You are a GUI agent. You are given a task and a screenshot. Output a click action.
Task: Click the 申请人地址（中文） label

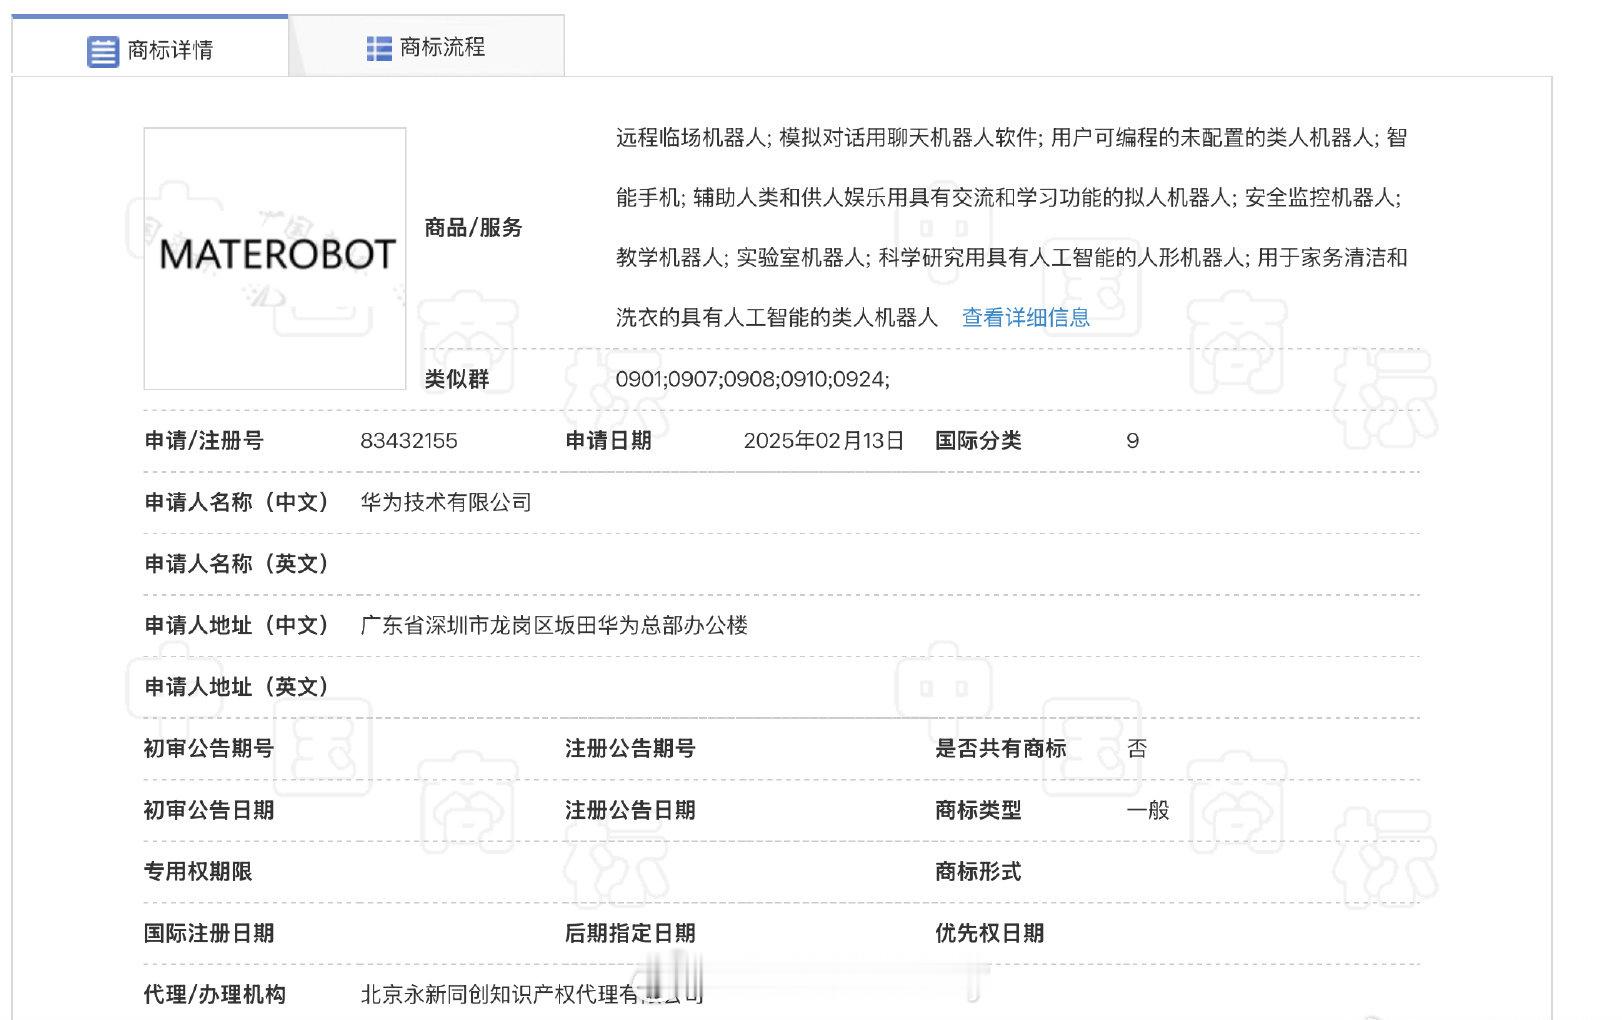(237, 626)
